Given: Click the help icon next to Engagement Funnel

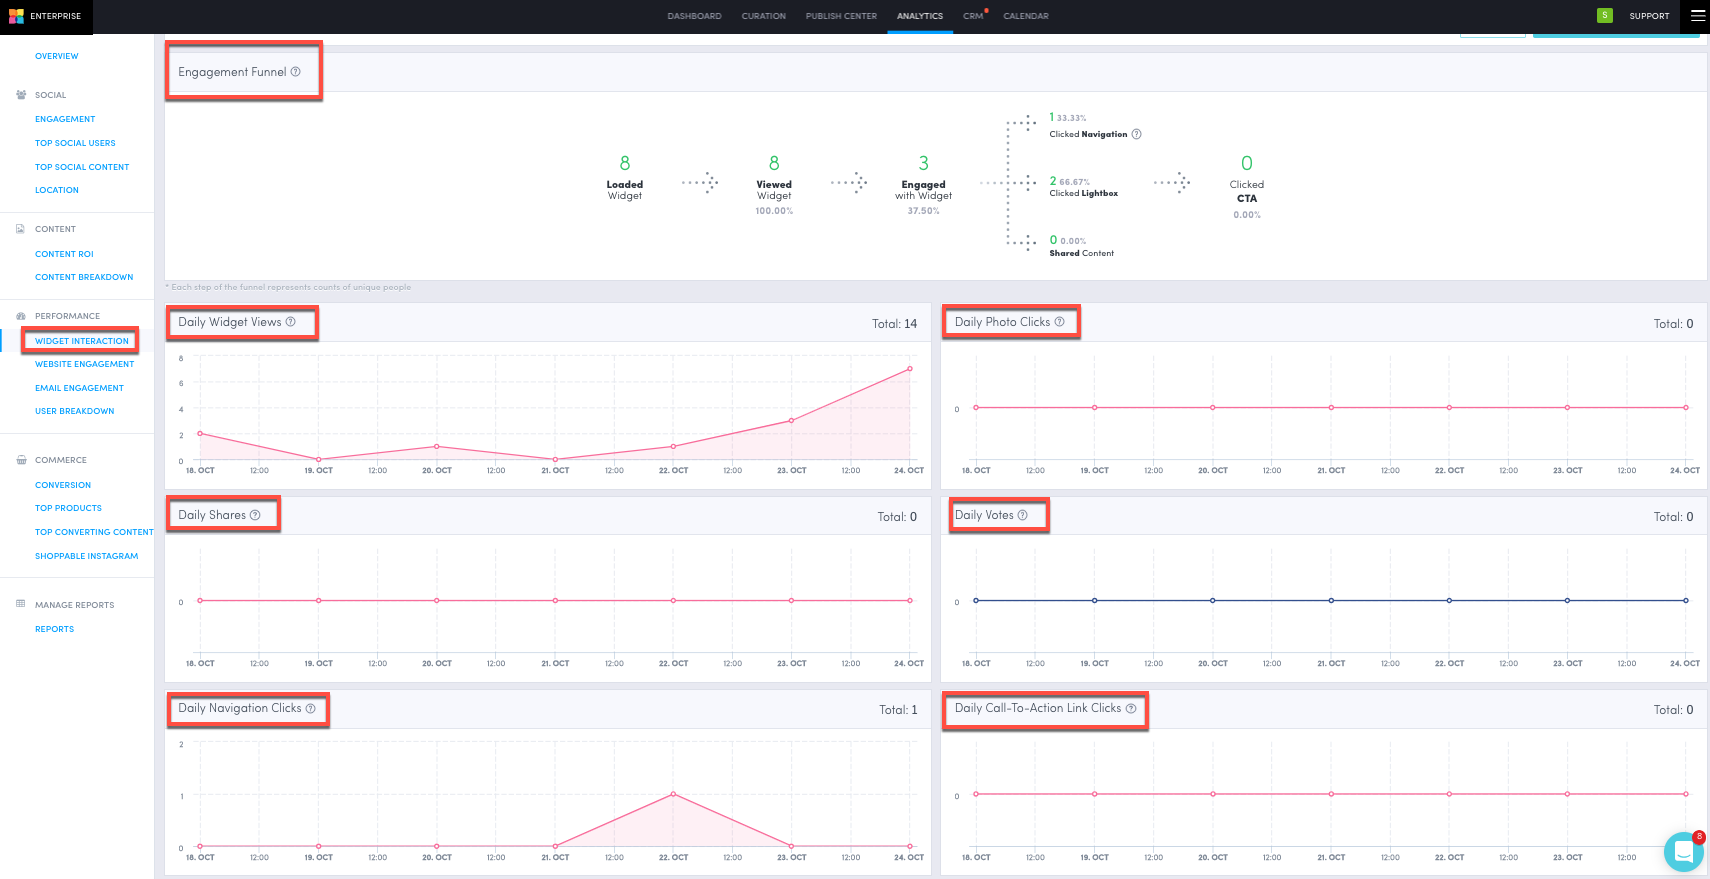Looking at the screenshot, I should (295, 72).
